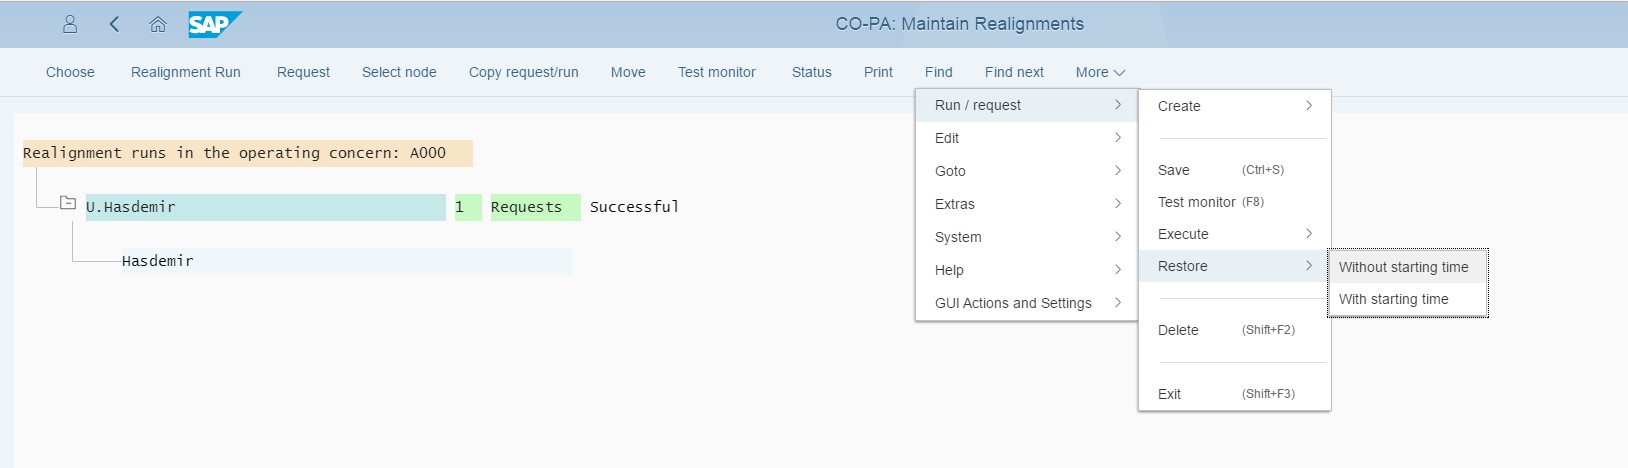The height and width of the screenshot is (468, 1628).
Task: Click the Copy request/run button
Action: tap(523, 72)
